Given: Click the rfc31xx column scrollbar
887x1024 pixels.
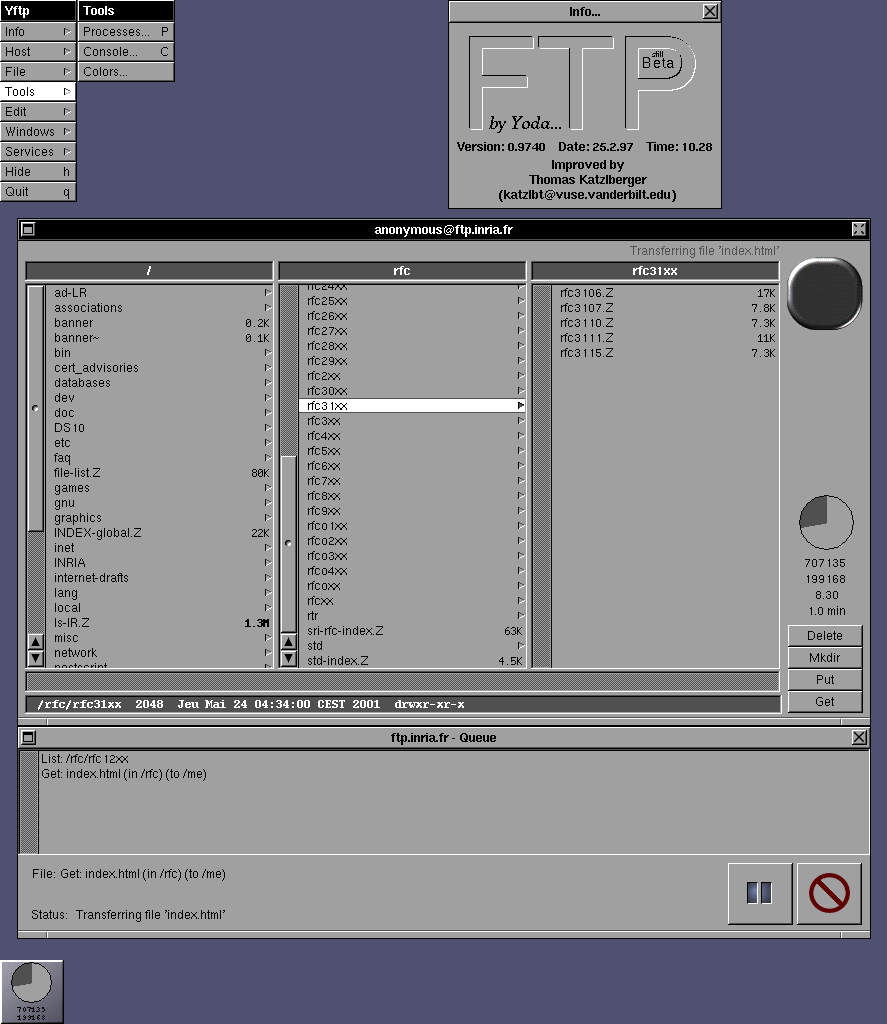Looking at the screenshot, I should coord(542,476).
